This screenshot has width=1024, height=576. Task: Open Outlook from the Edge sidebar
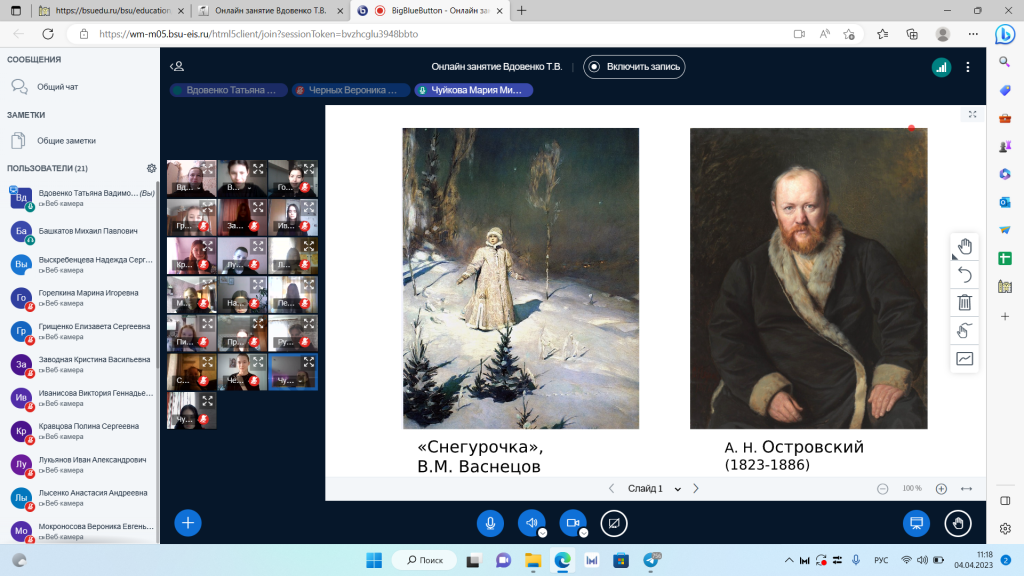(x=1005, y=202)
